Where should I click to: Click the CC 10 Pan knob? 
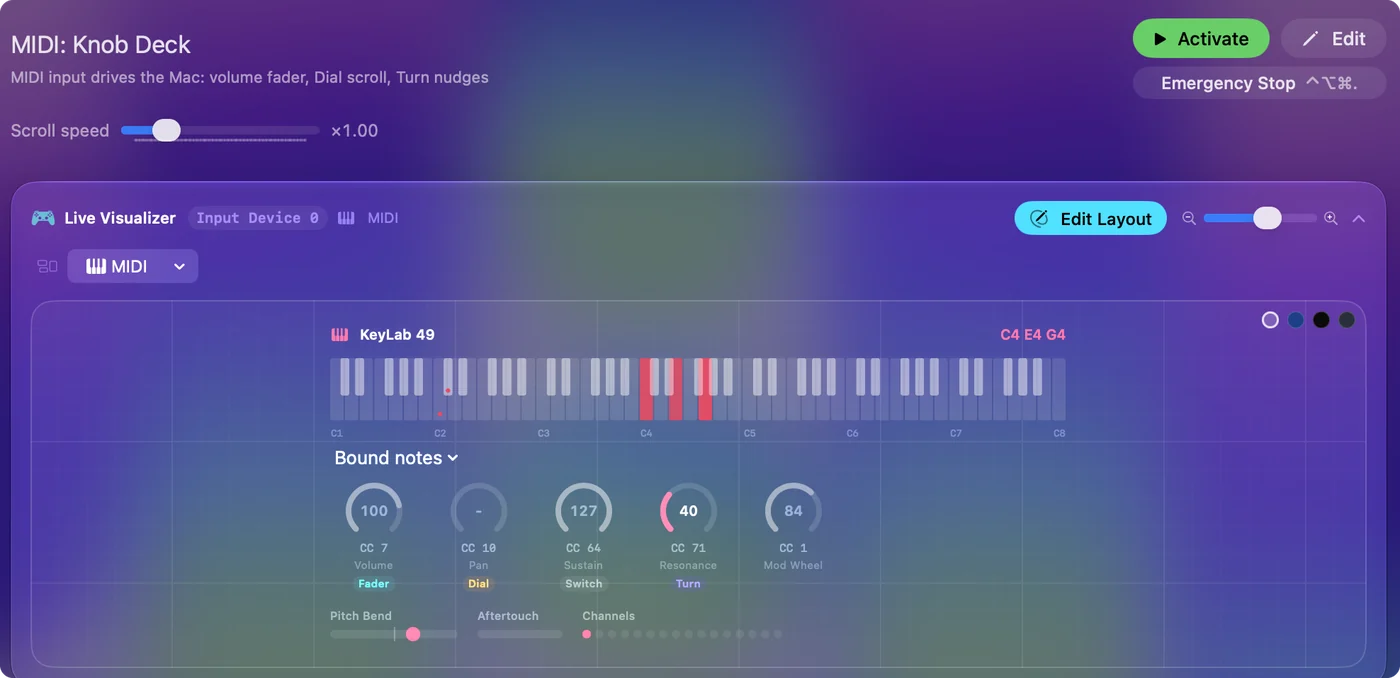(x=479, y=510)
